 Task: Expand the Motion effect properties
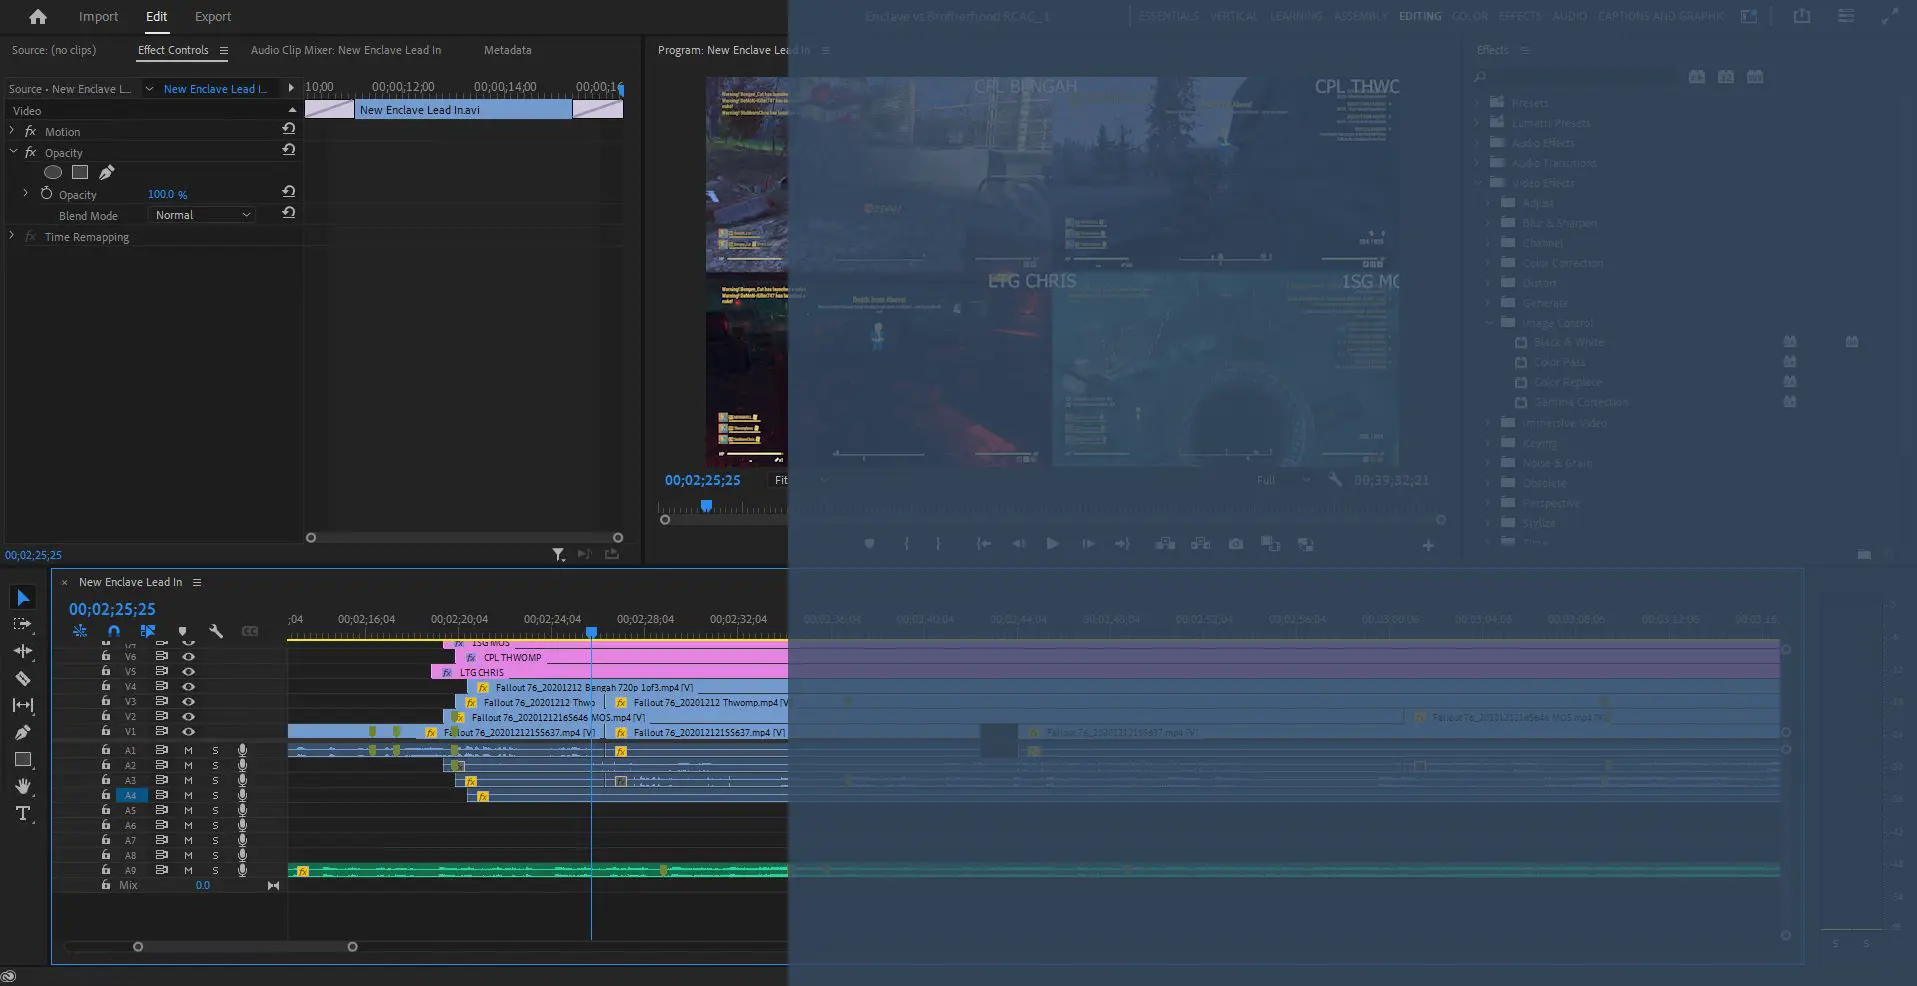coord(12,131)
